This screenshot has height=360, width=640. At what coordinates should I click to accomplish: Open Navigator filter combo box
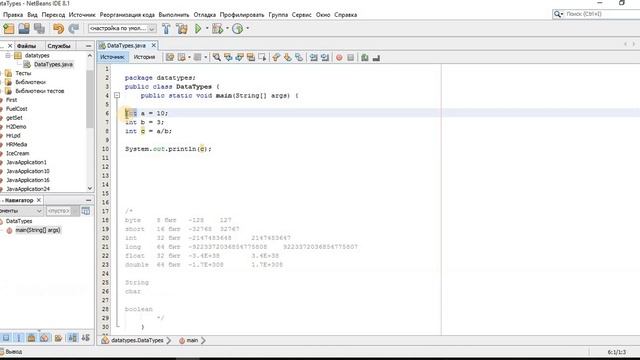pos(62,211)
